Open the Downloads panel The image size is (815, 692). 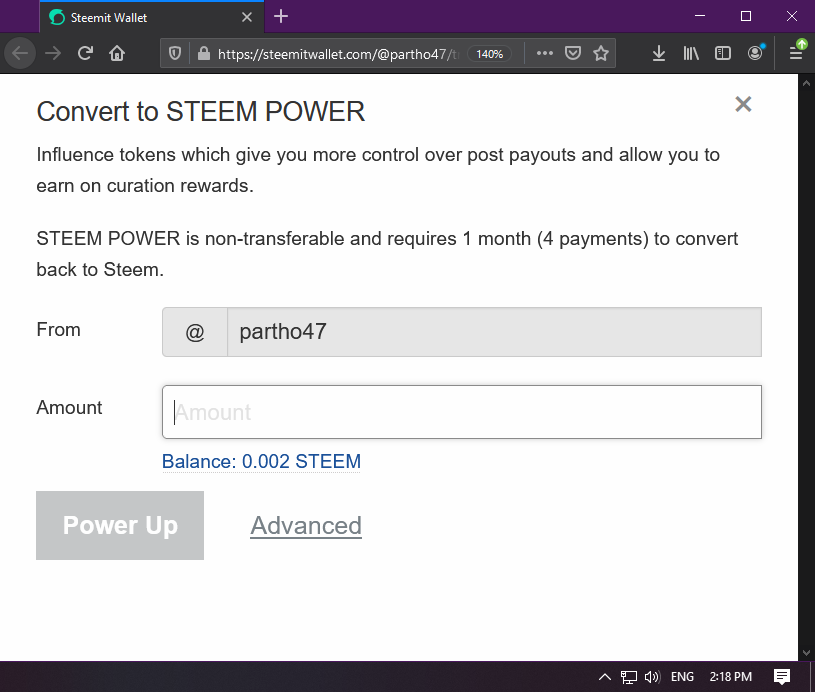[x=659, y=53]
